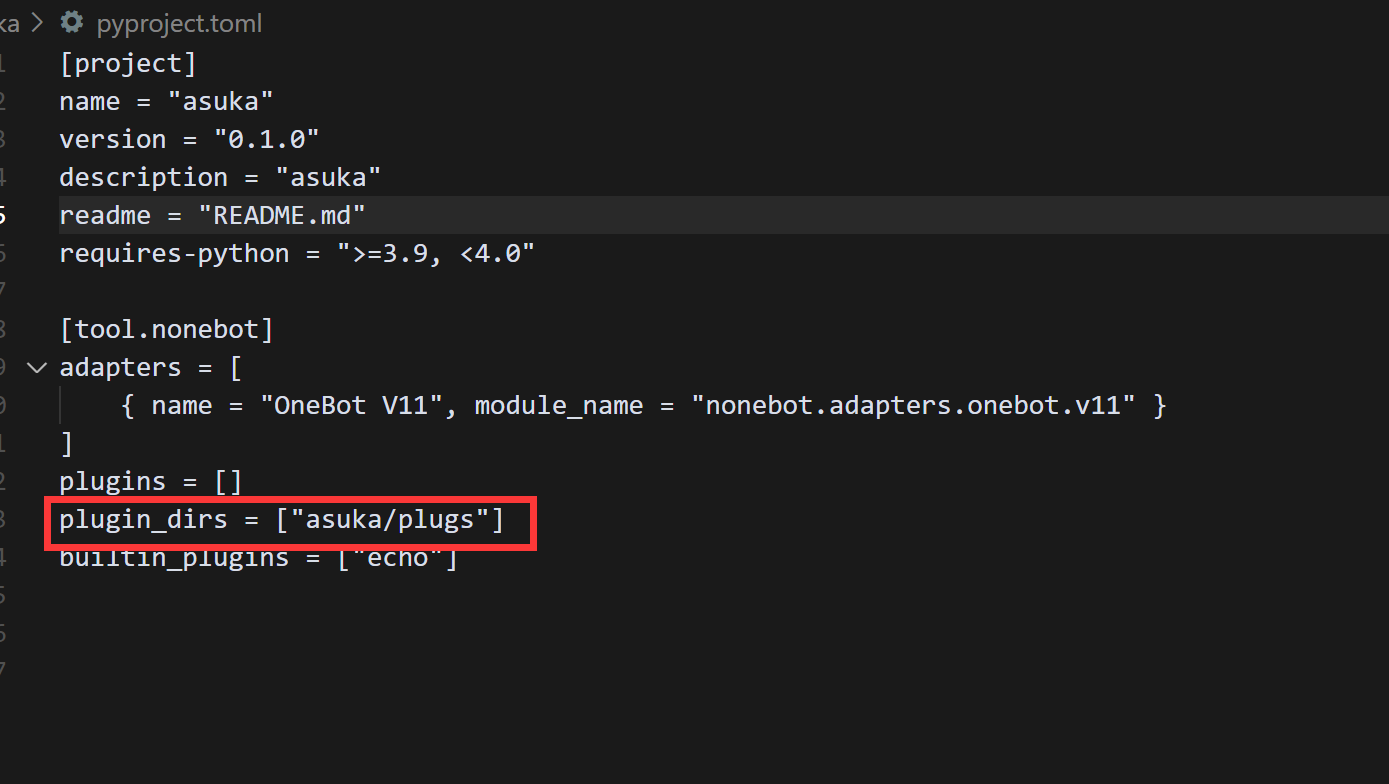This screenshot has height=784, width=1389.
Task: Click the description key word
Action: point(143,177)
